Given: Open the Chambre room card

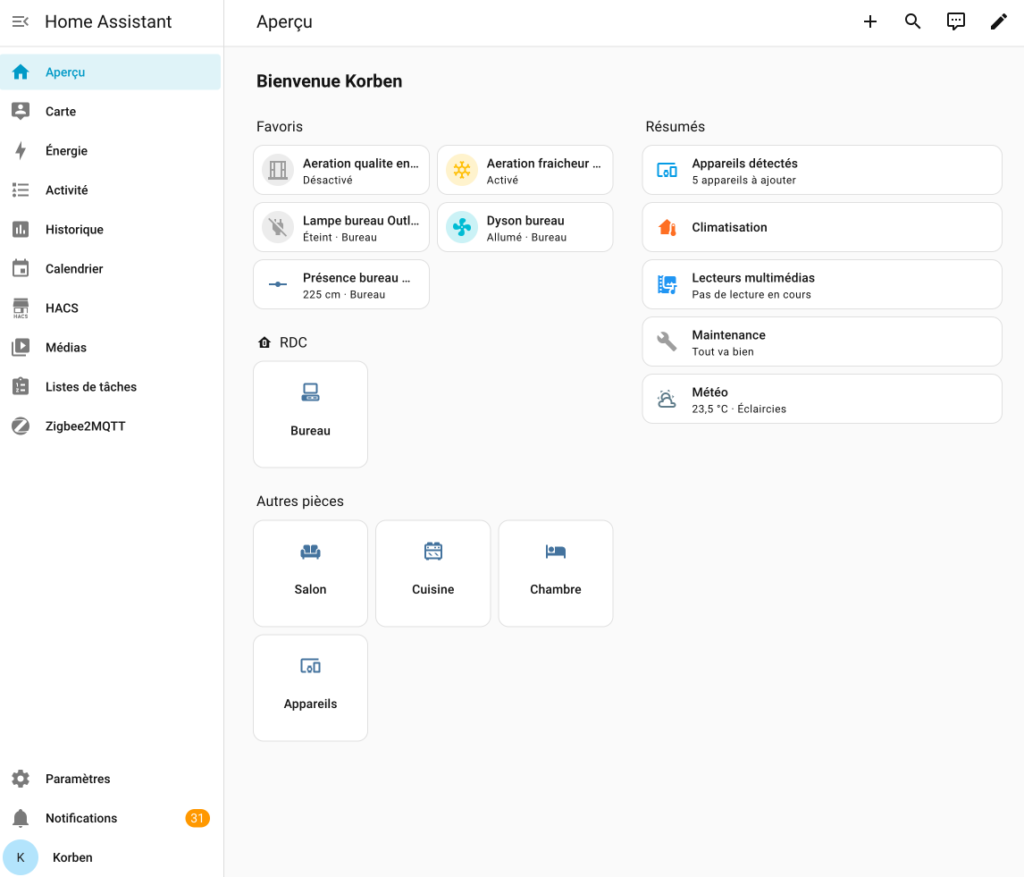Looking at the screenshot, I should pos(556,573).
